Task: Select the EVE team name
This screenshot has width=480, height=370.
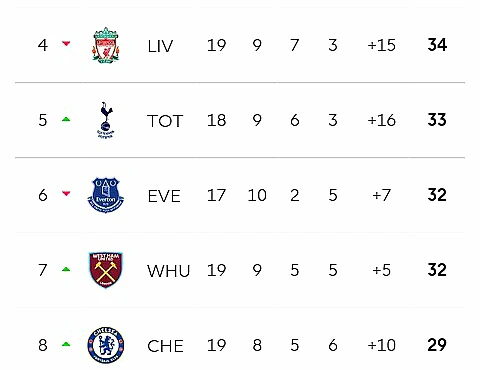Action: (x=164, y=196)
